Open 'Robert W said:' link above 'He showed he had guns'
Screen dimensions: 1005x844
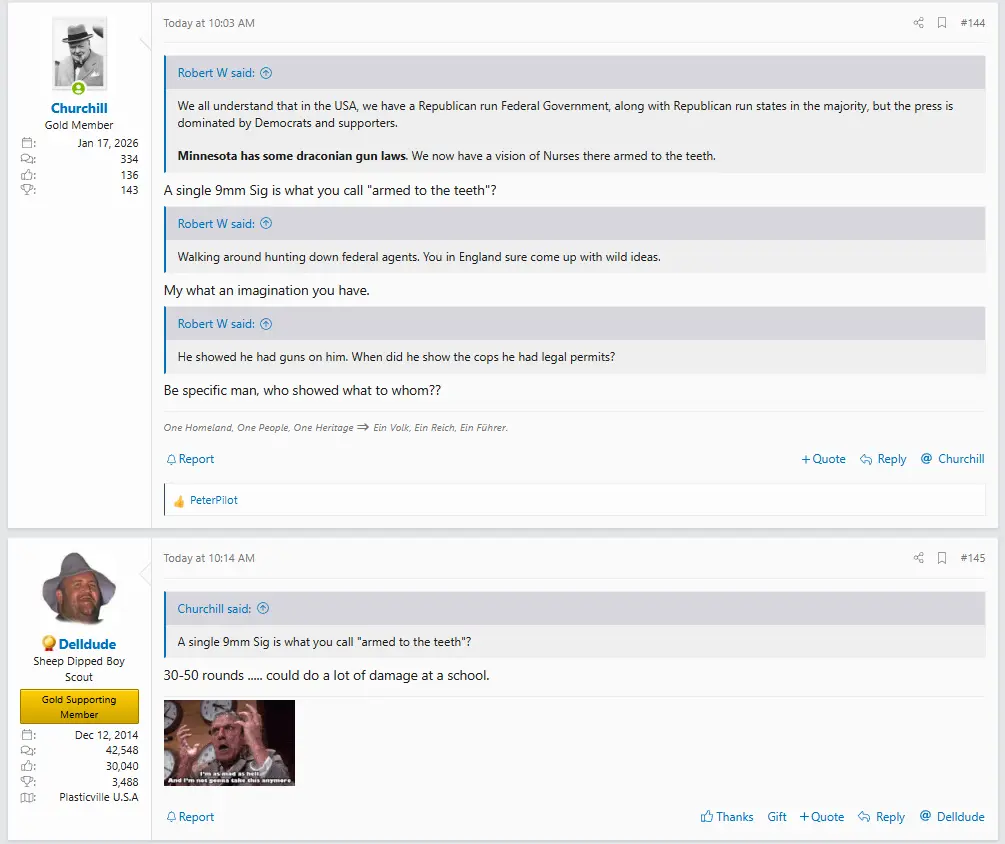pyautogui.click(x=216, y=324)
